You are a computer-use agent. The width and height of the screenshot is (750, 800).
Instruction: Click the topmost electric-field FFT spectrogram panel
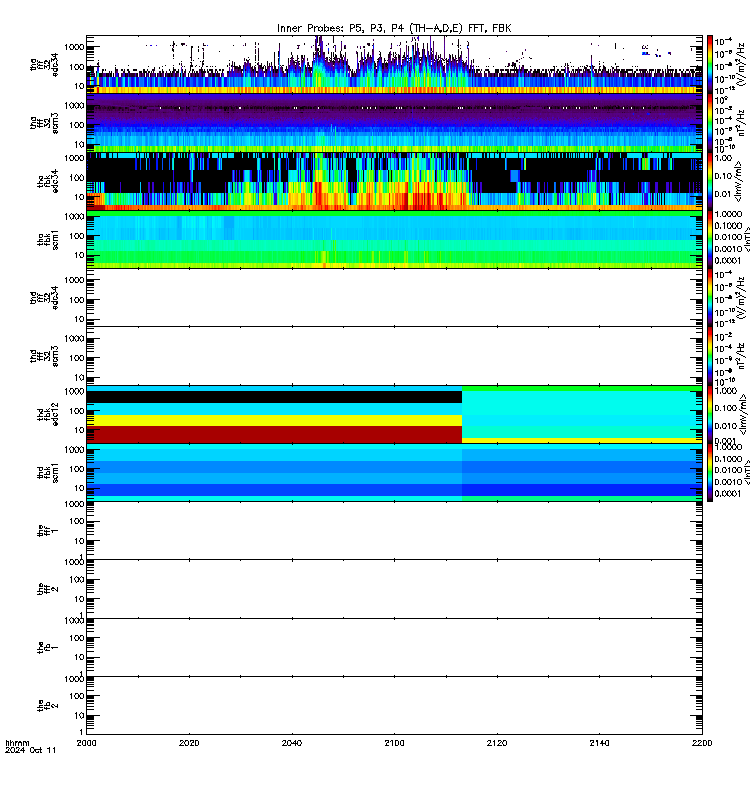click(394, 64)
